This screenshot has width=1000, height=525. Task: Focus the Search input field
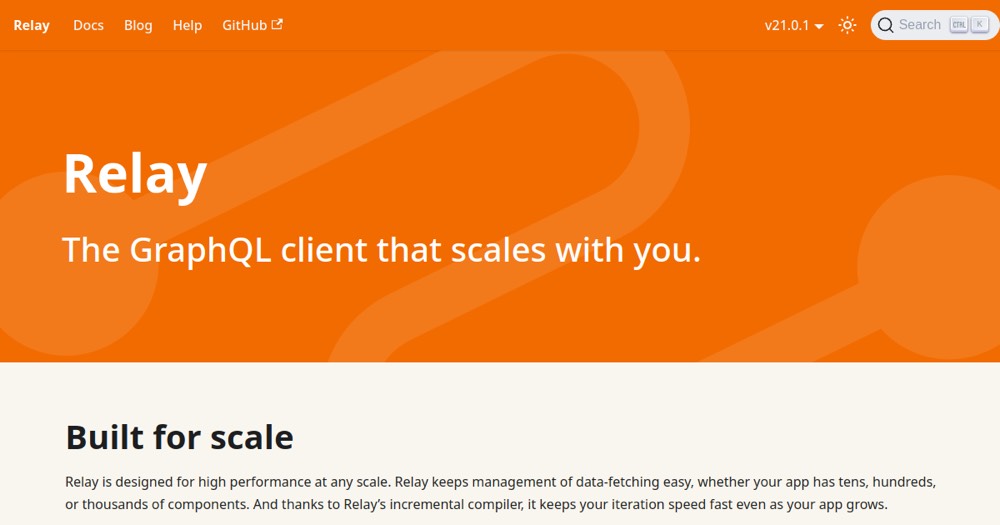[935, 25]
